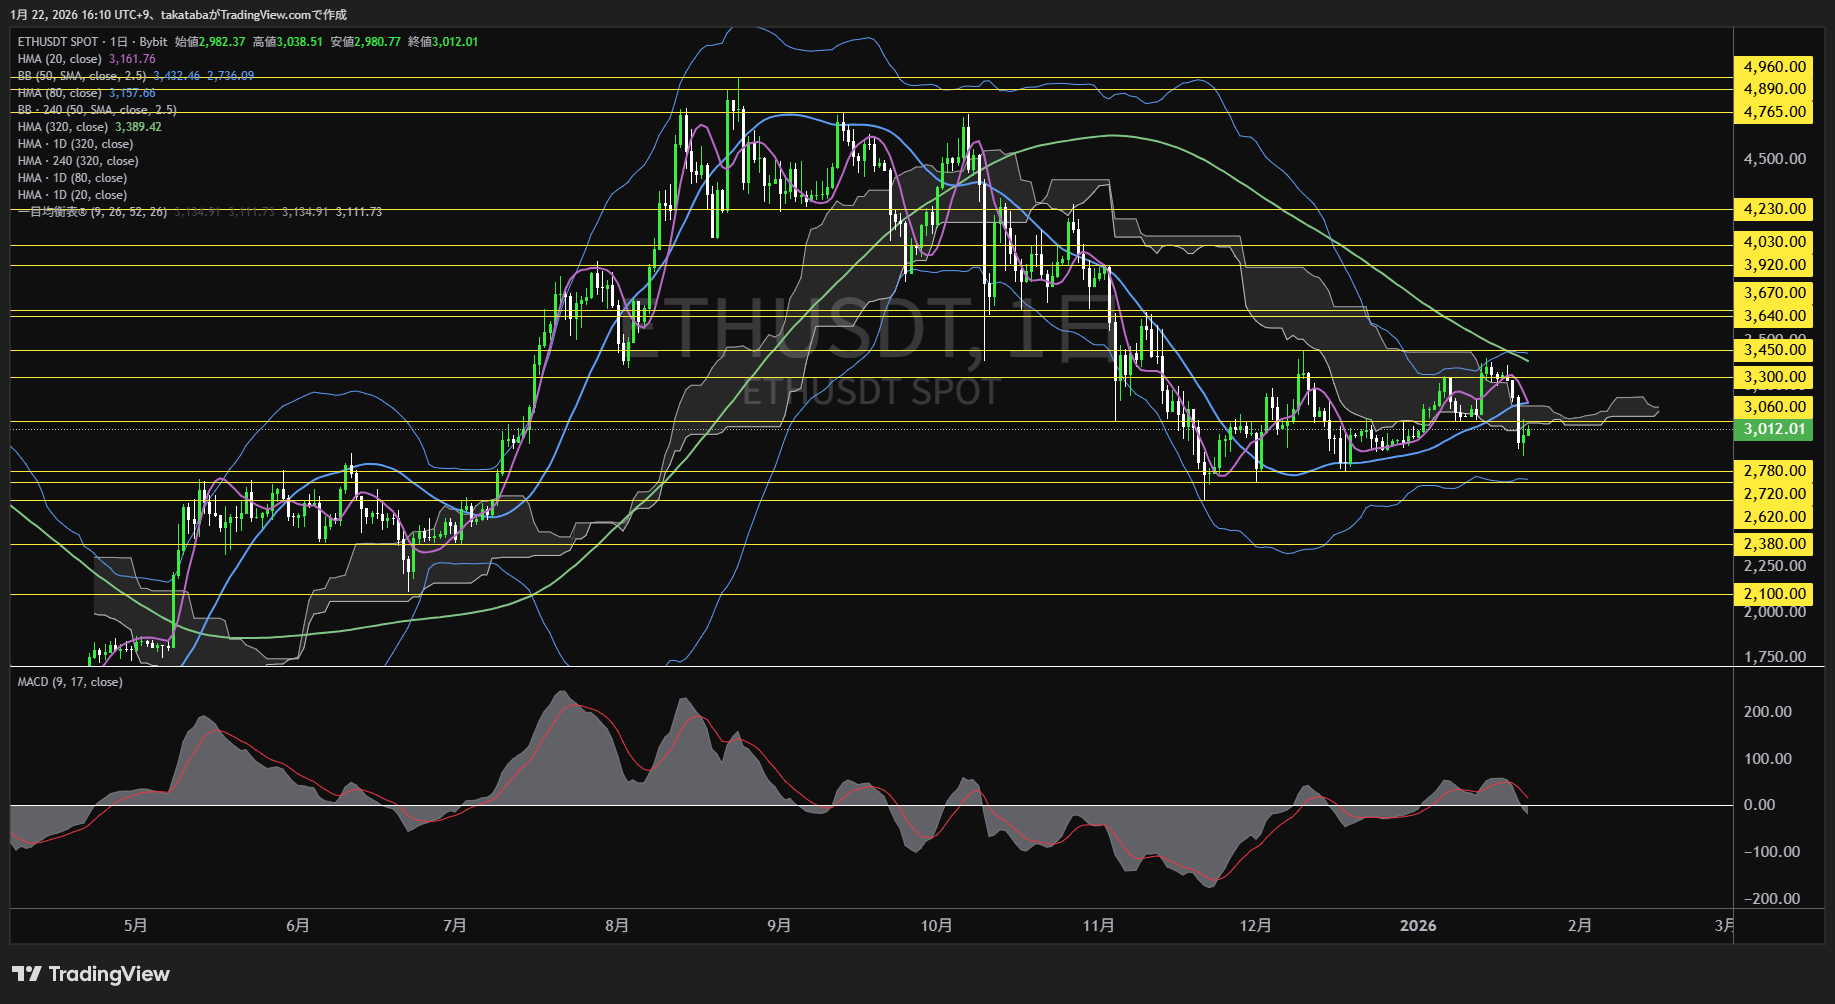
Task: Select the BB (50, SMA, close, 2.5) legend
Action: [x=82, y=76]
